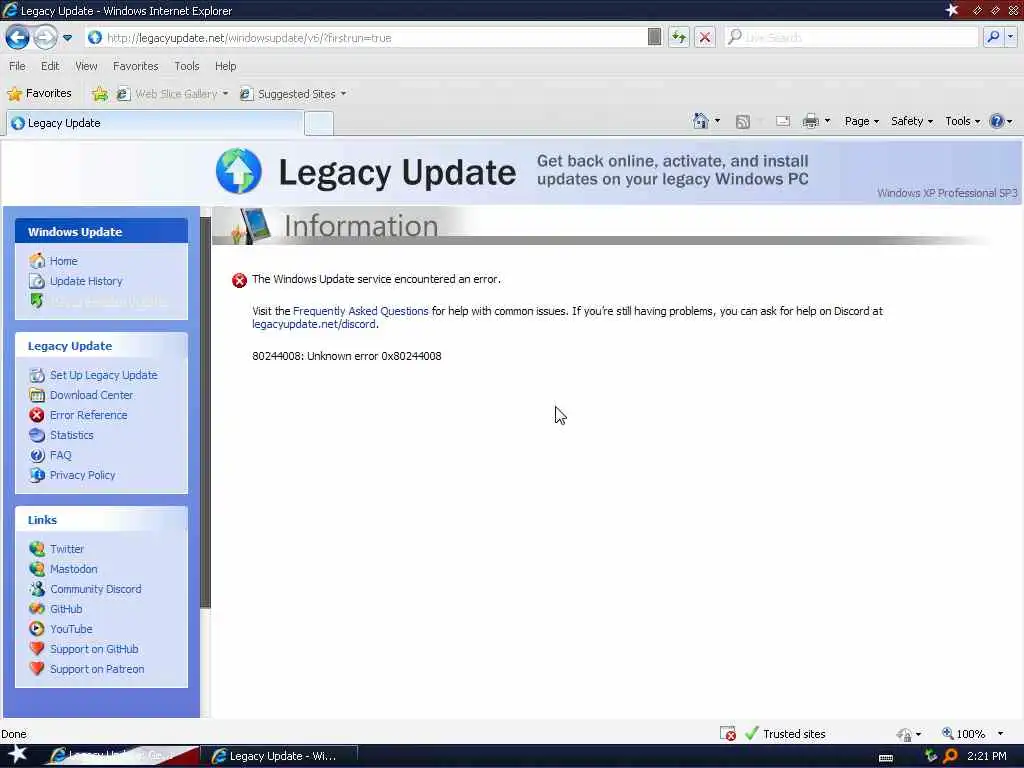Click the browser Forward arrow button
Image resolution: width=1024 pixels, height=768 pixels.
tap(45, 37)
